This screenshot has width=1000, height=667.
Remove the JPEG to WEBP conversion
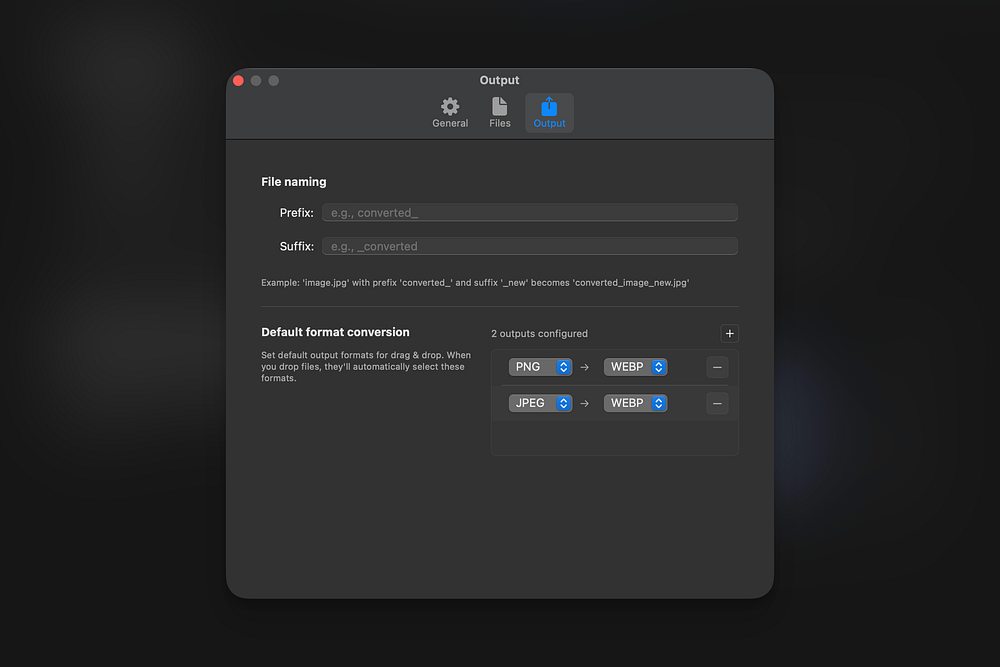point(717,404)
